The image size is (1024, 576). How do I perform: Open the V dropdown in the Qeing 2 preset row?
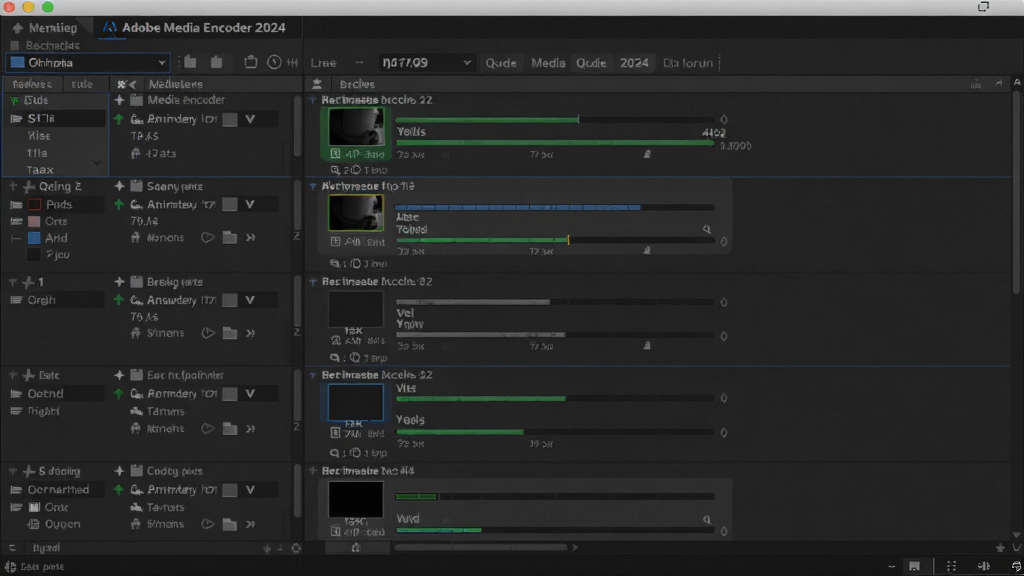(250, 204)
